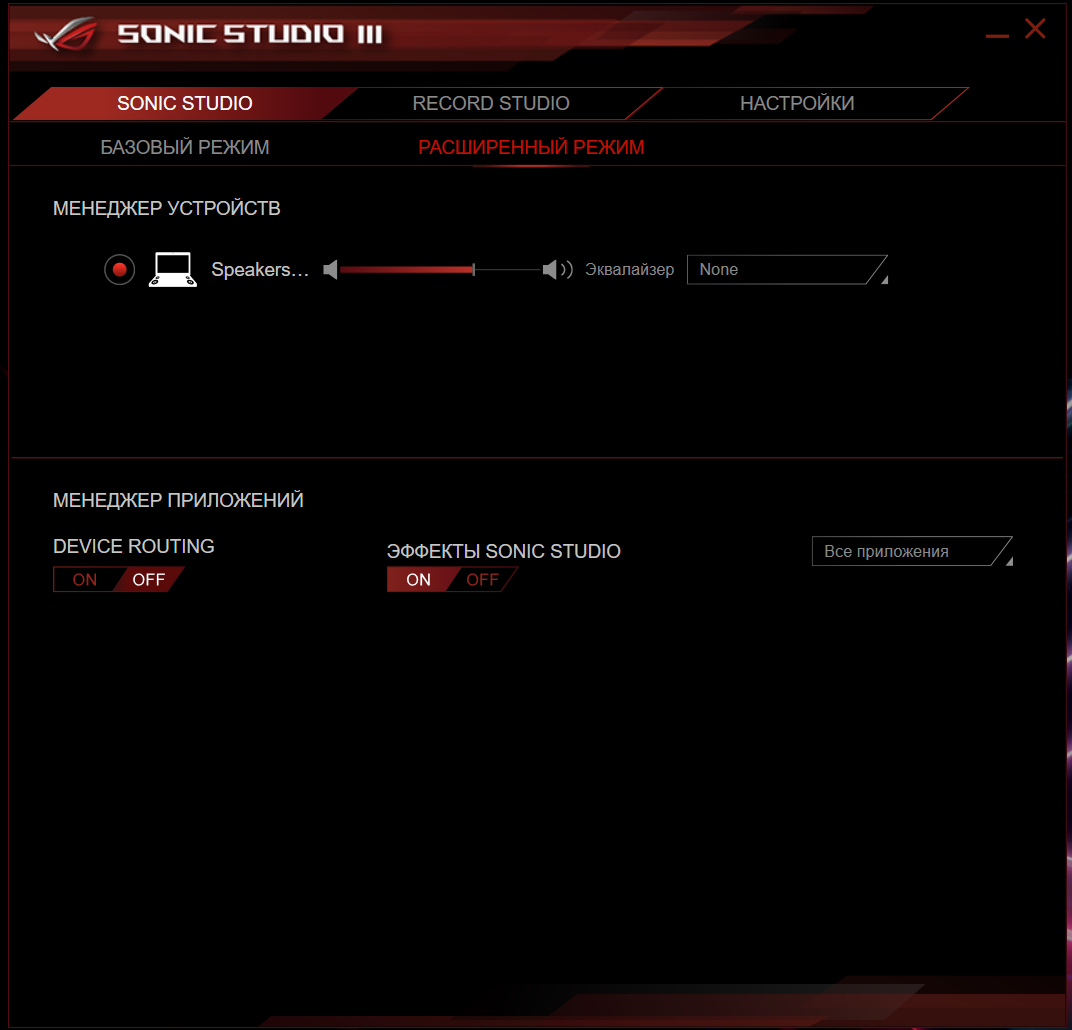Enable Sonic Studio effects with ON
This screenshot has height=1030, width=1072.
pos(418,580)
